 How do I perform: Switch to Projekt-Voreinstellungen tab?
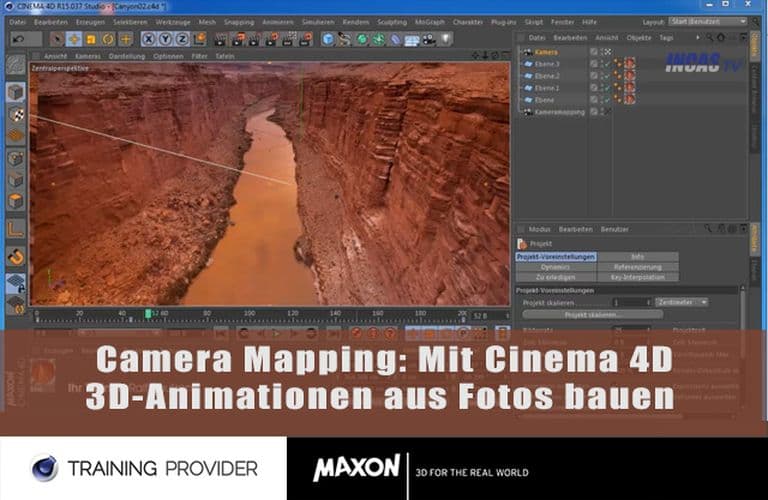pos(556,257)
